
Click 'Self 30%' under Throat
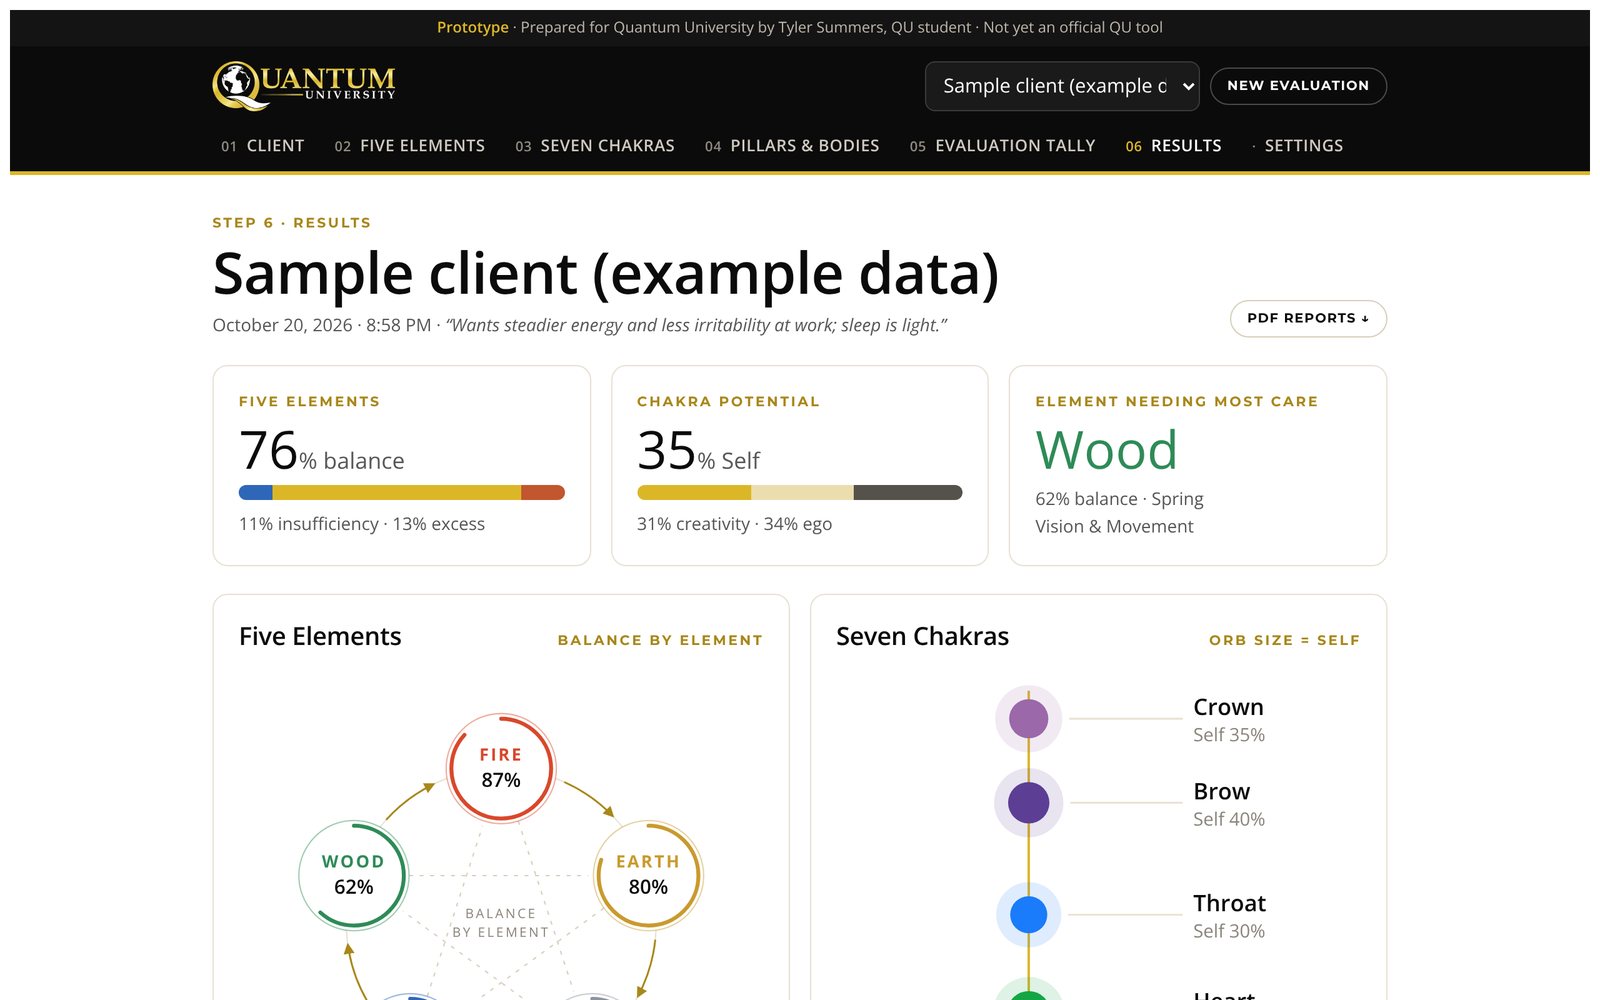tap(1229, 931)
